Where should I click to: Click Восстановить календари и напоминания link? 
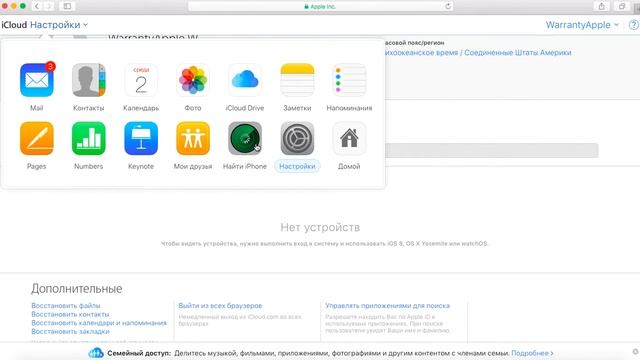pyautogui.click(x=99, y=323)
